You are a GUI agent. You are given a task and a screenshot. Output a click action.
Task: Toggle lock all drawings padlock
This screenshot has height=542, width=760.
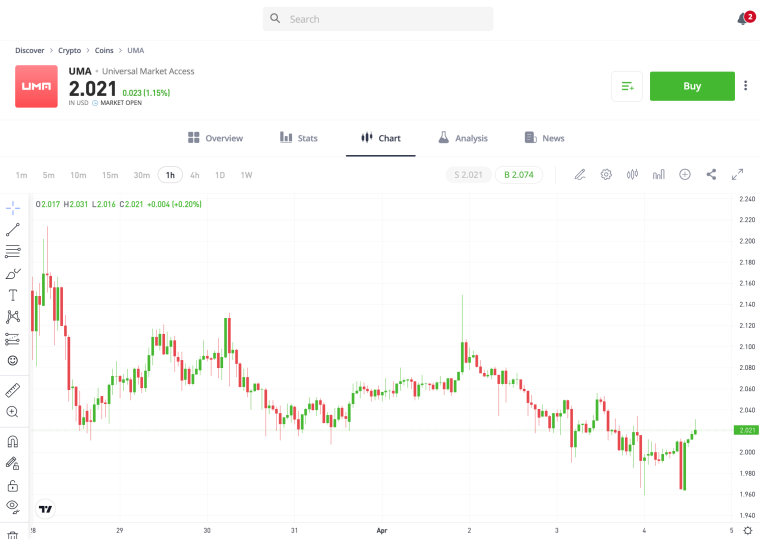13,485
